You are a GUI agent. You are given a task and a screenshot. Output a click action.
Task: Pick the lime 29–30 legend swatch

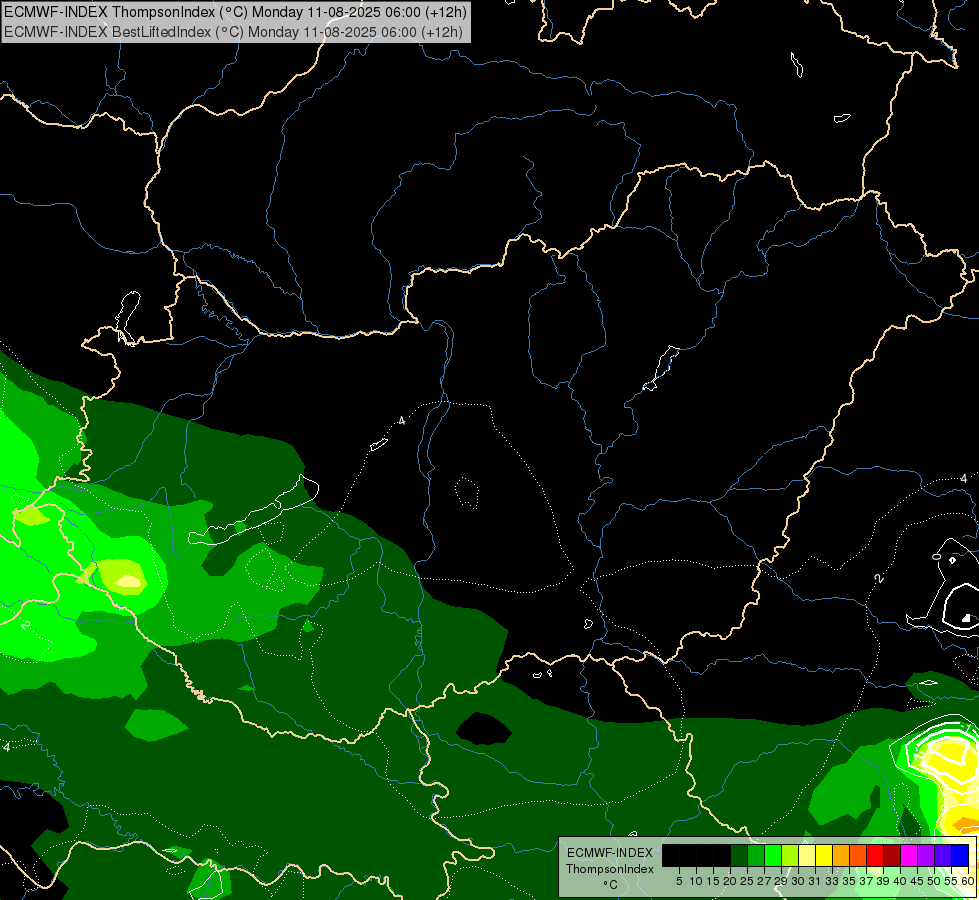(x=790, y=855)
